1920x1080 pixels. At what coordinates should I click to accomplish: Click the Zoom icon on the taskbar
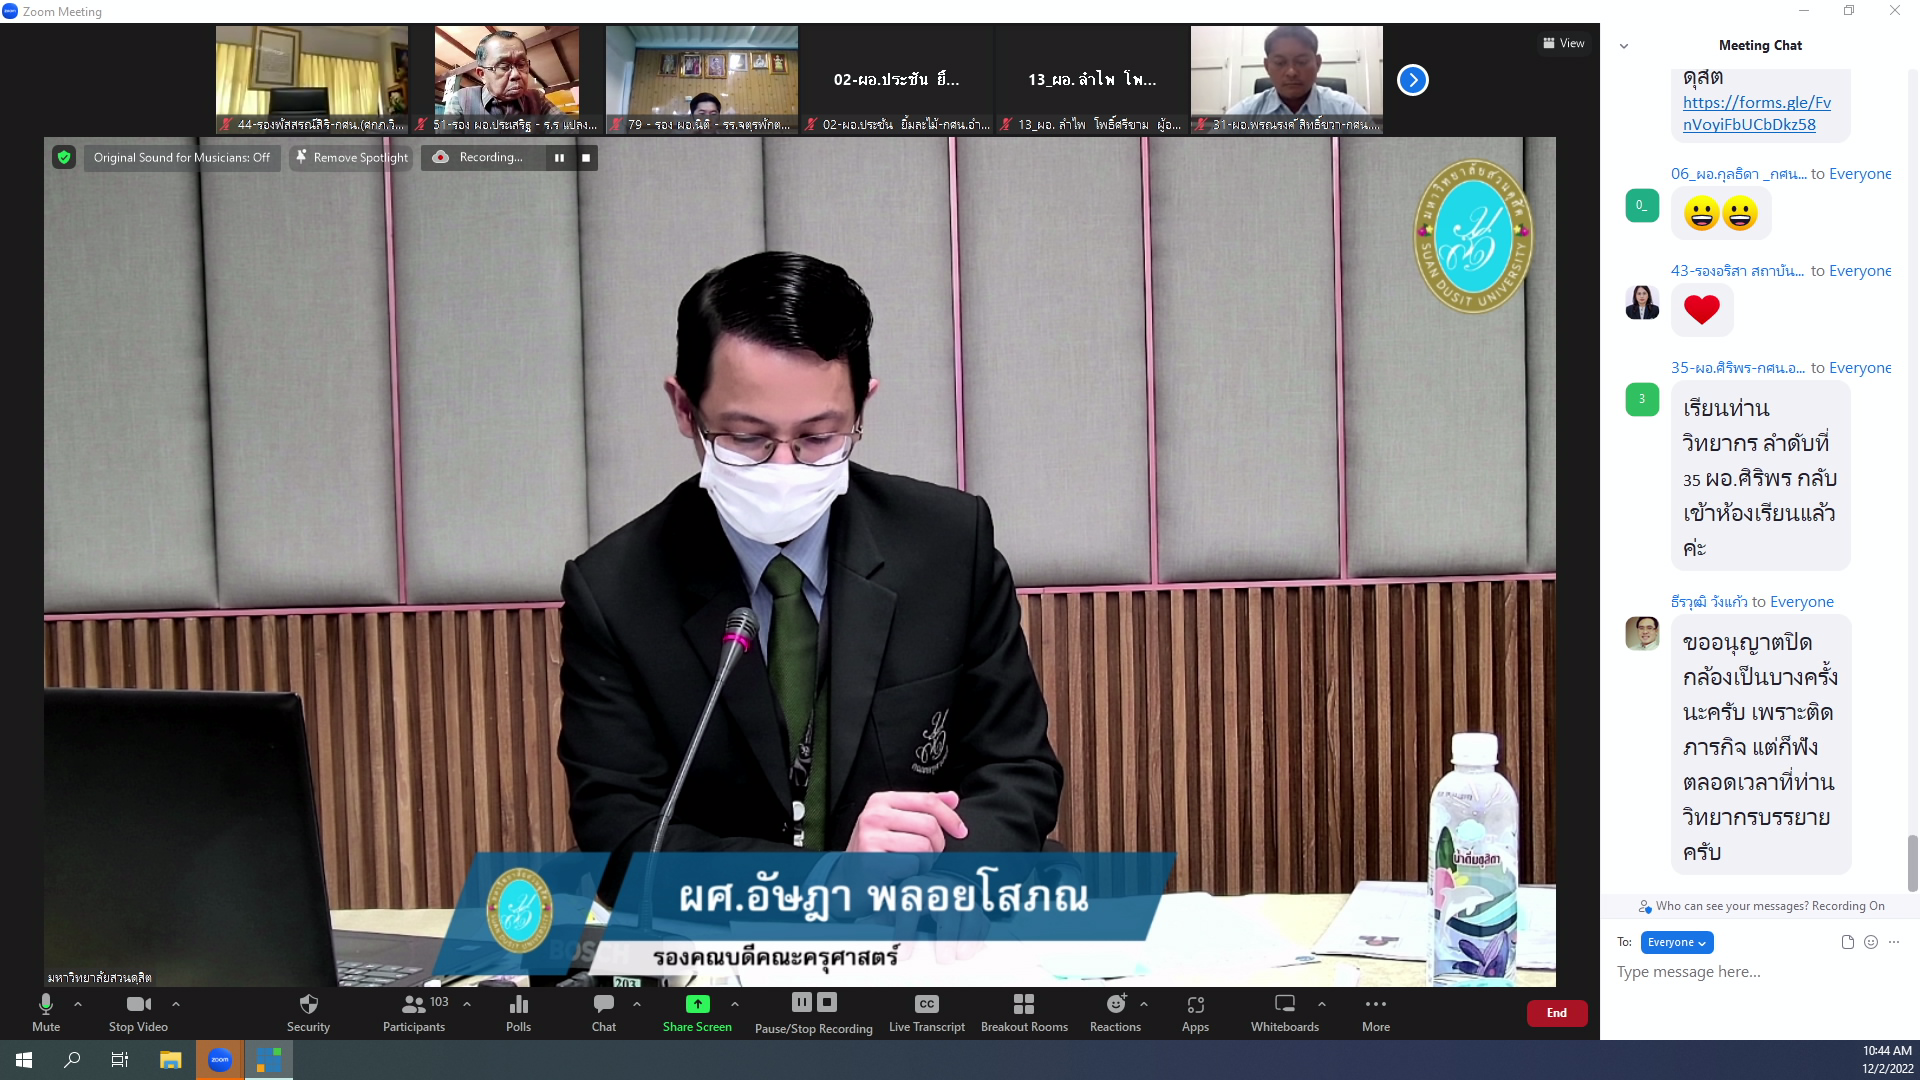pyautogui.click(x=220, y=1060)
